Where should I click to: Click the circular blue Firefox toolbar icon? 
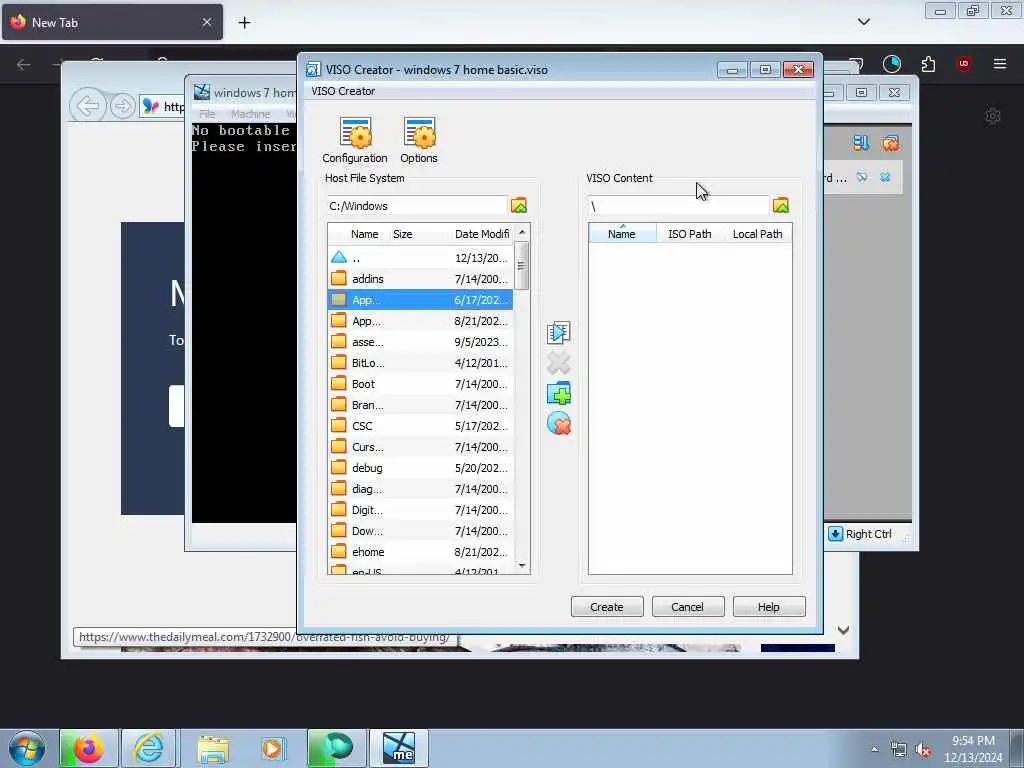[891, 64]
